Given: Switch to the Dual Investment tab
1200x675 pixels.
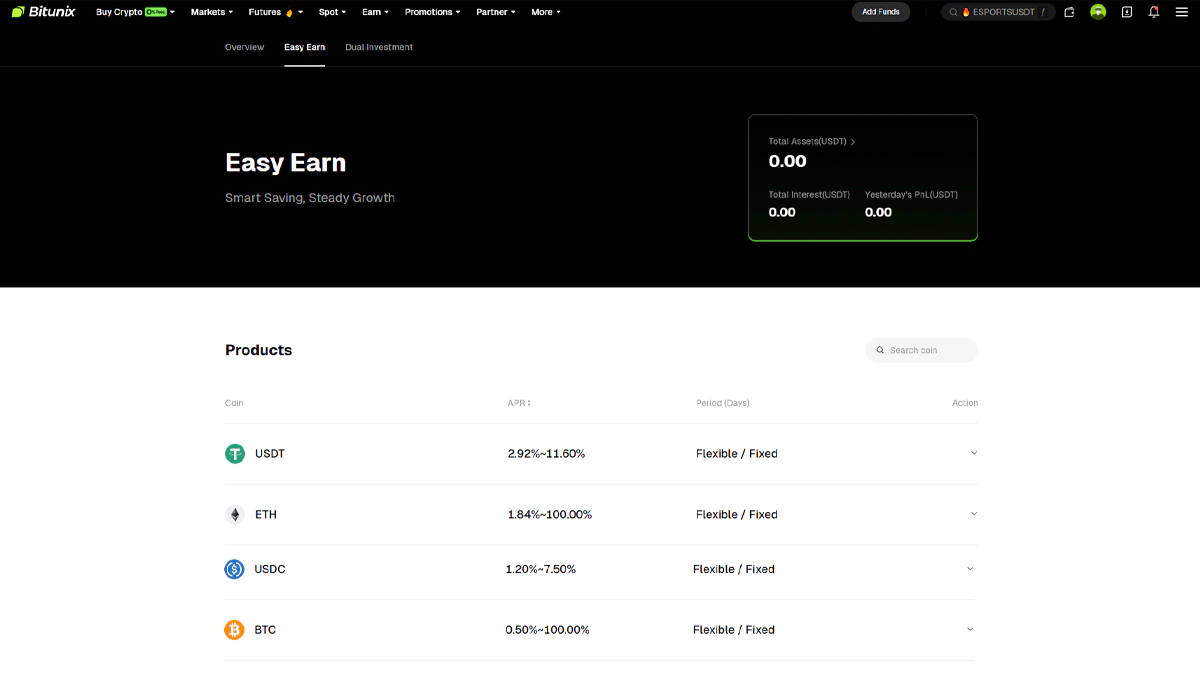Looking at the screenshot, I should coord(378,46).
